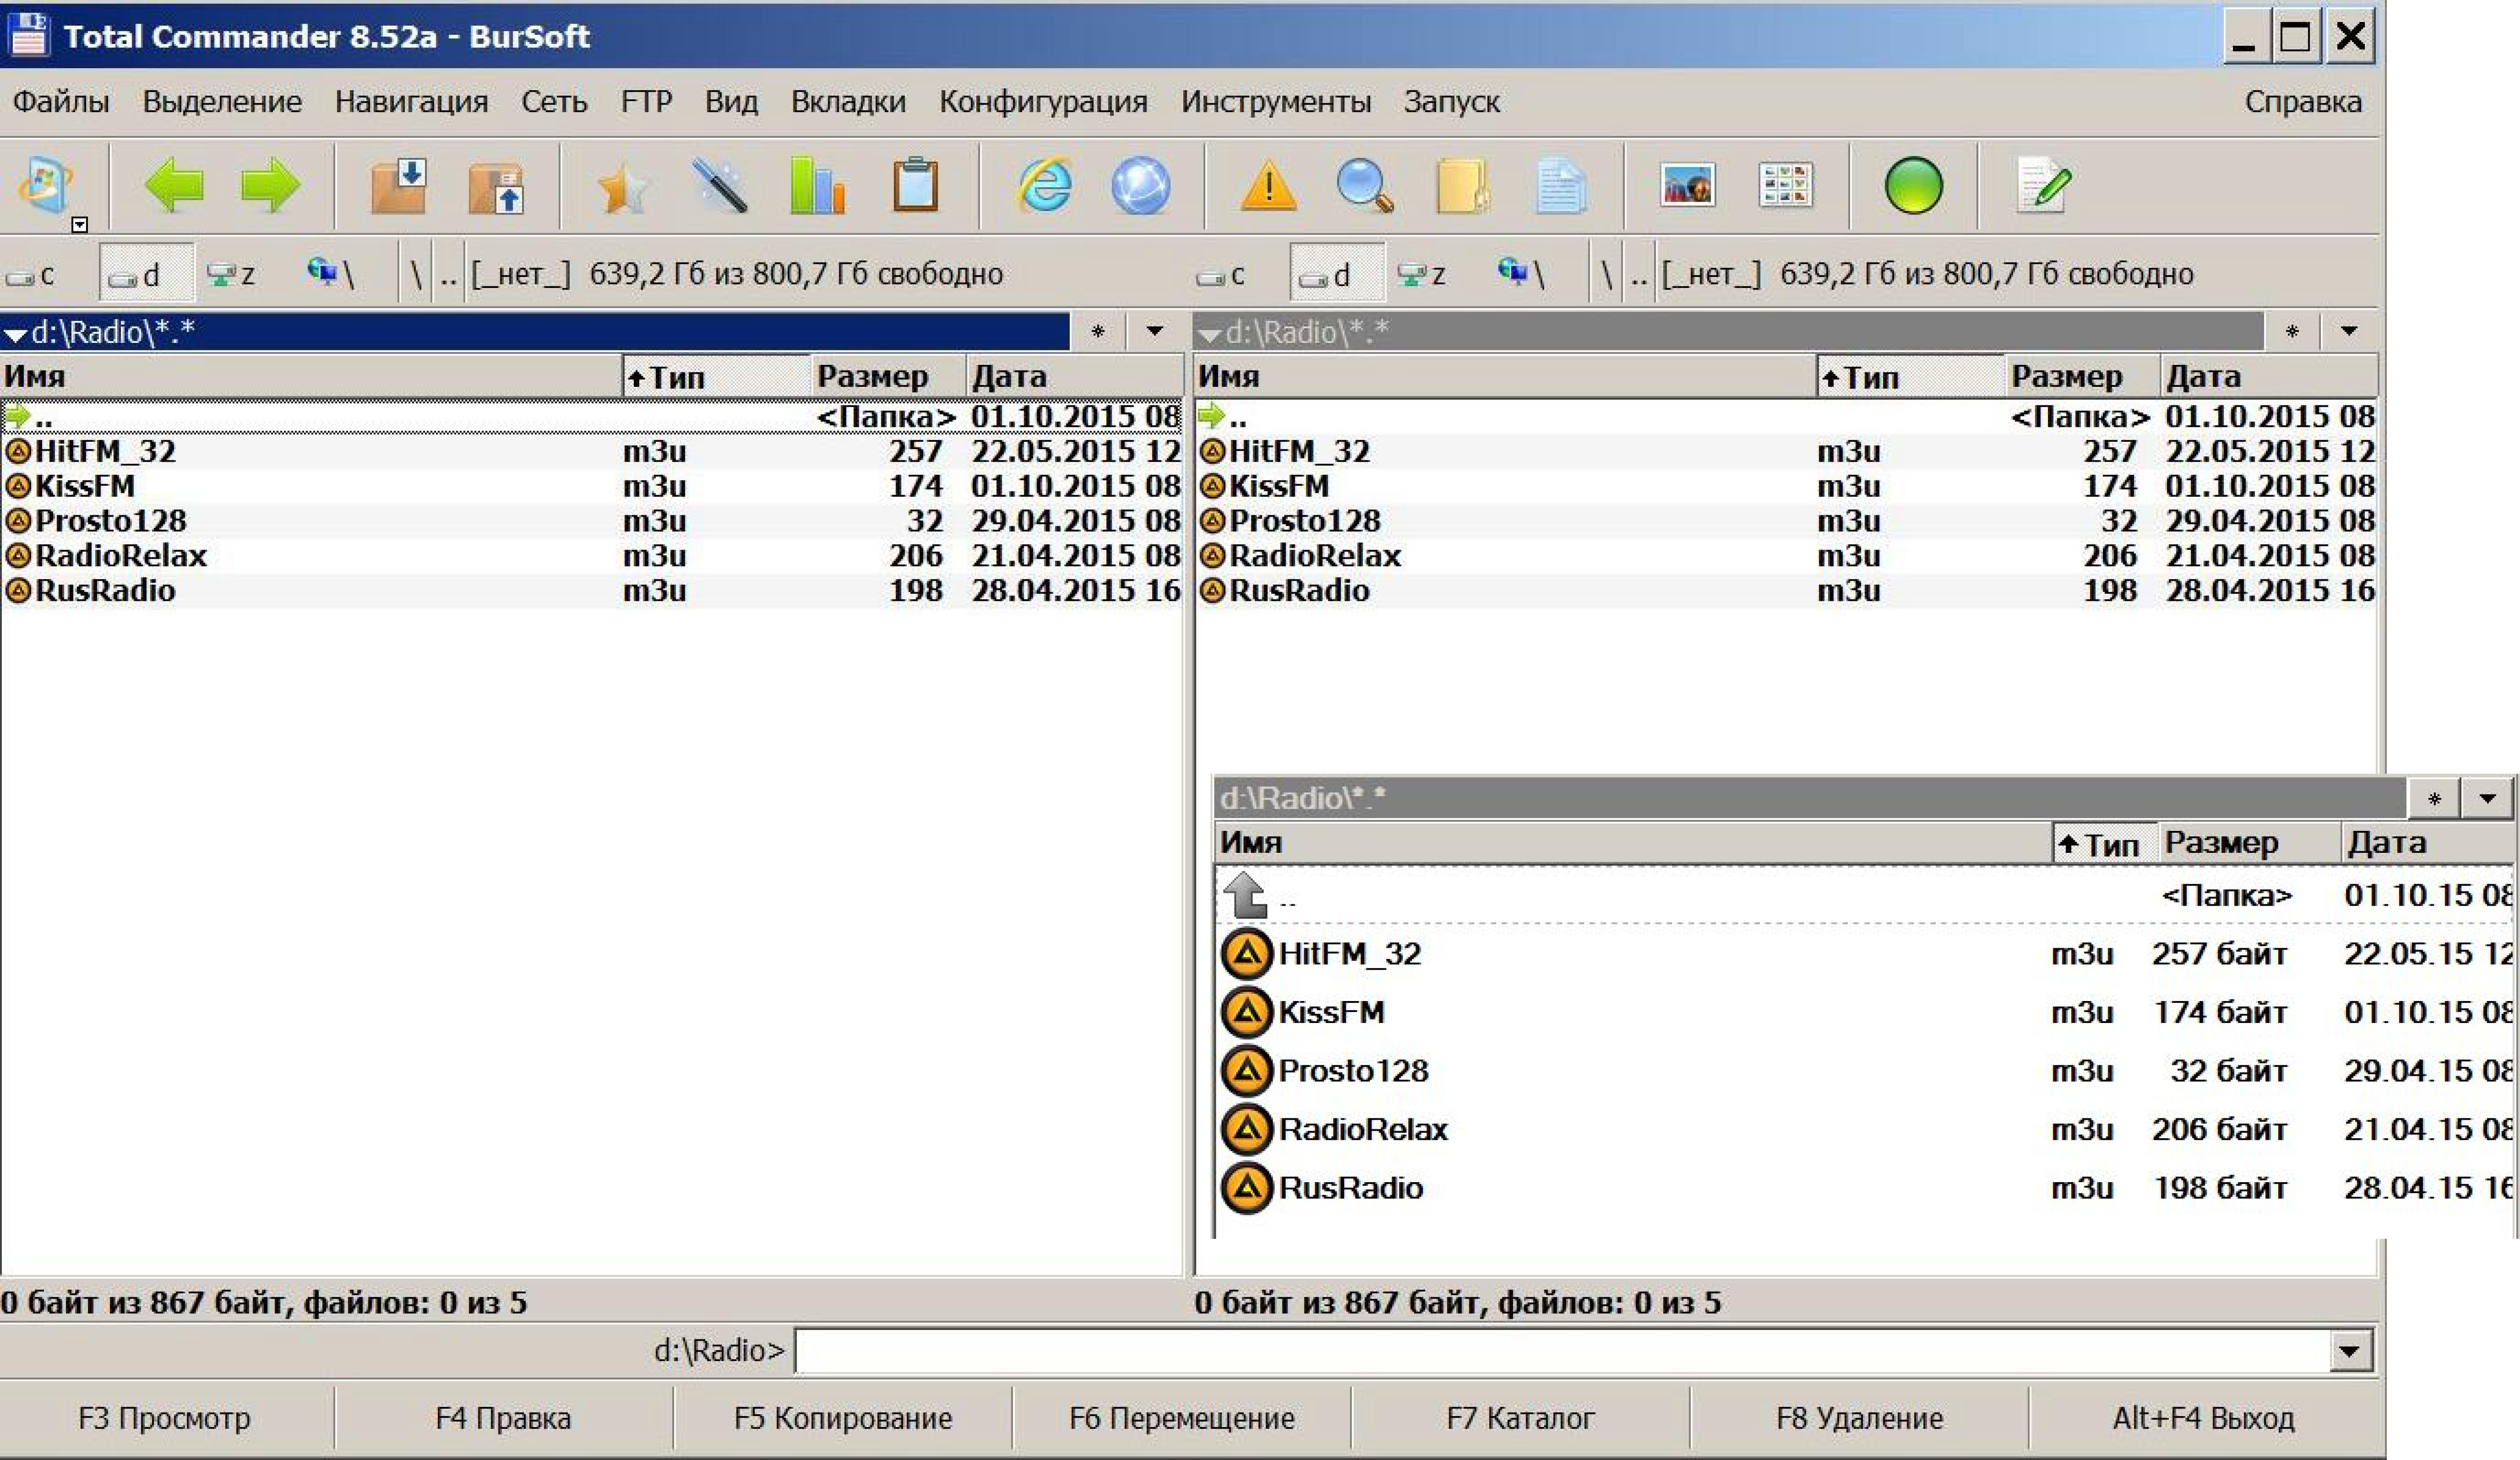The width and height of the screenshot is (2520, 1460).
Task: Open right panel directory history dropdown arrow
Action: tap(2349, 331)
